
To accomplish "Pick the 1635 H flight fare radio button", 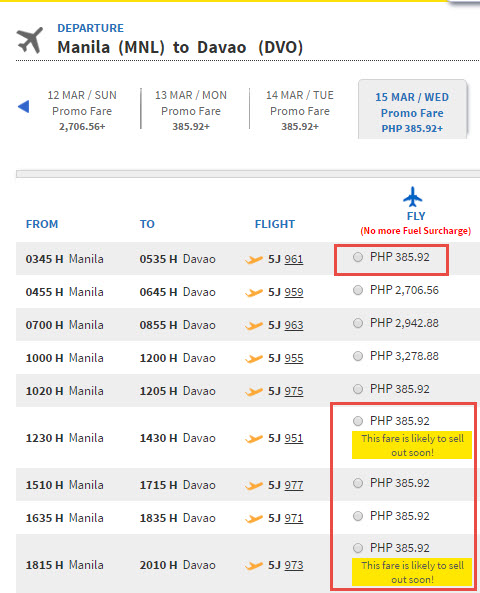I will click(x=358, y=516).
